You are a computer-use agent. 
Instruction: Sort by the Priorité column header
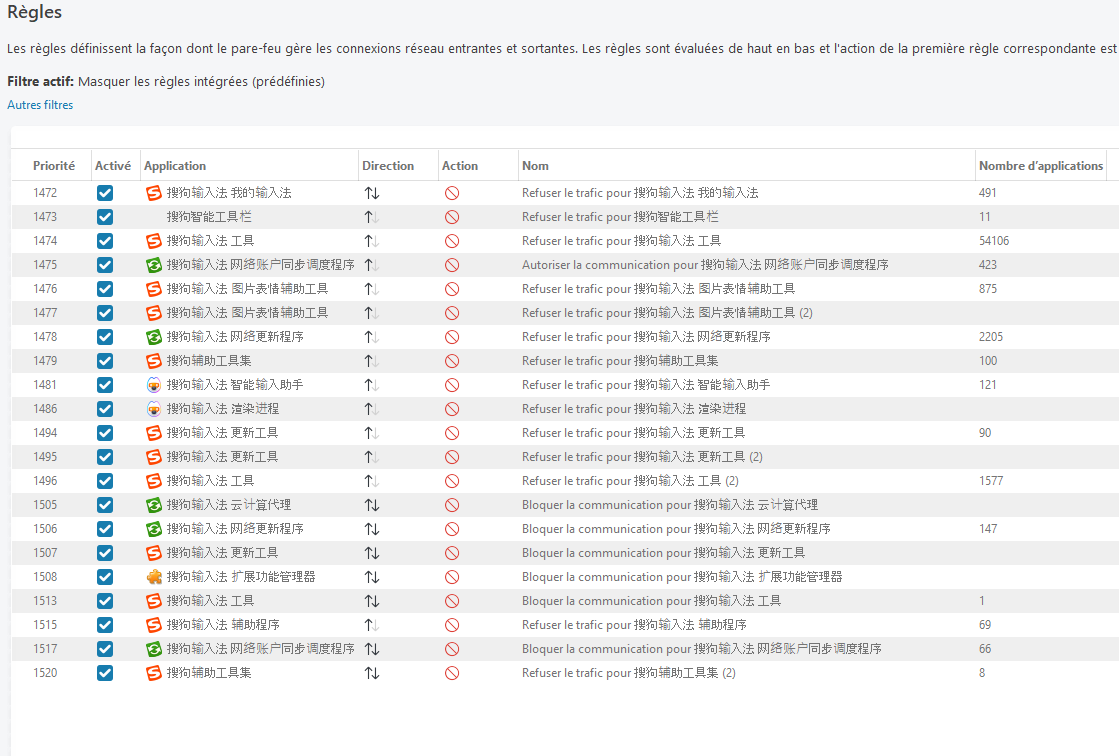54,166
